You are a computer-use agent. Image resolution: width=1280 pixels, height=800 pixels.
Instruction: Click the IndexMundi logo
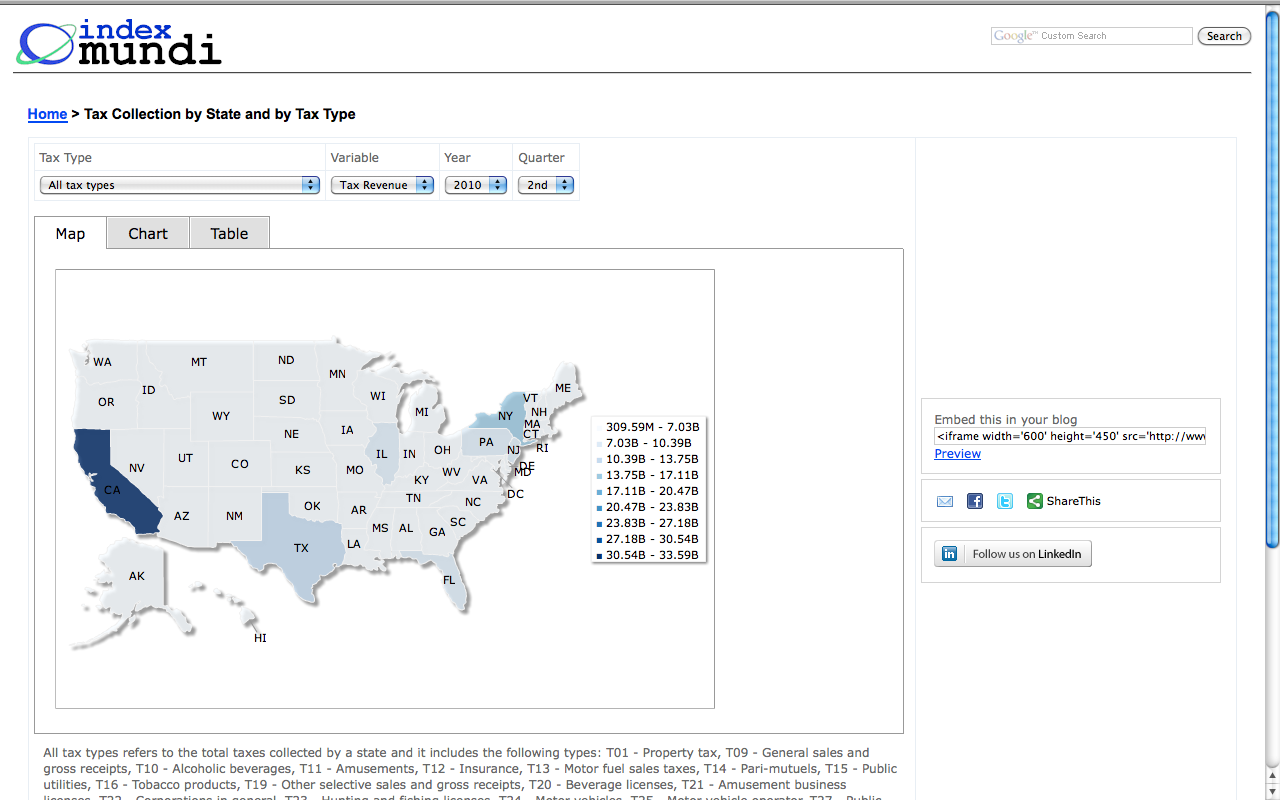pyautogui.click(x=119, y=43)
